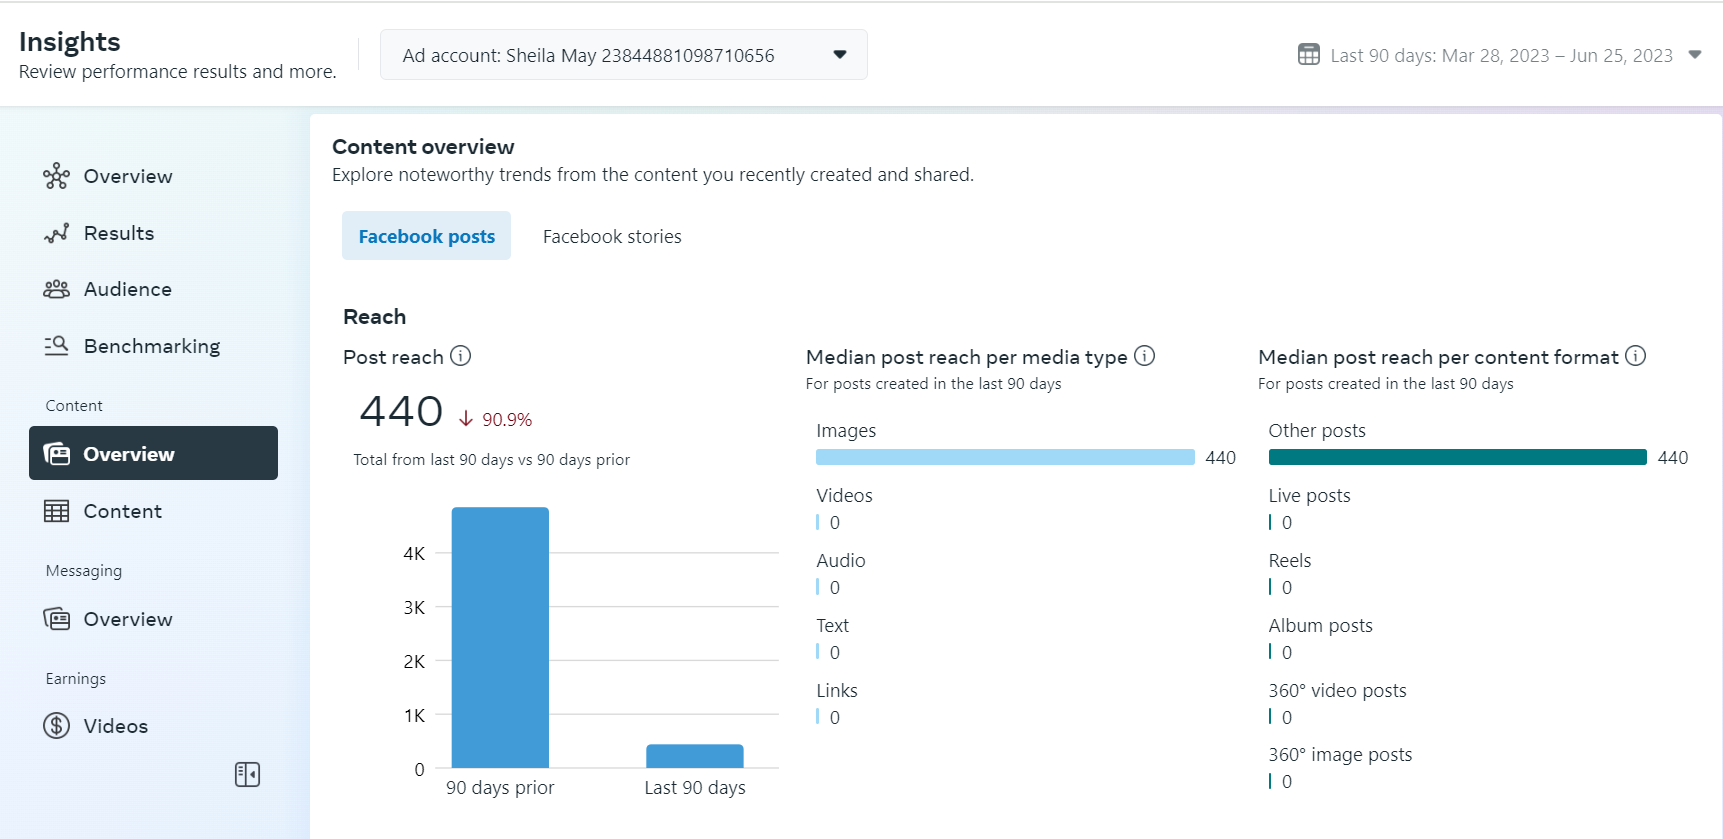
Task: Click the Benchmarking magnifier icon
Action: pos(56,346)
